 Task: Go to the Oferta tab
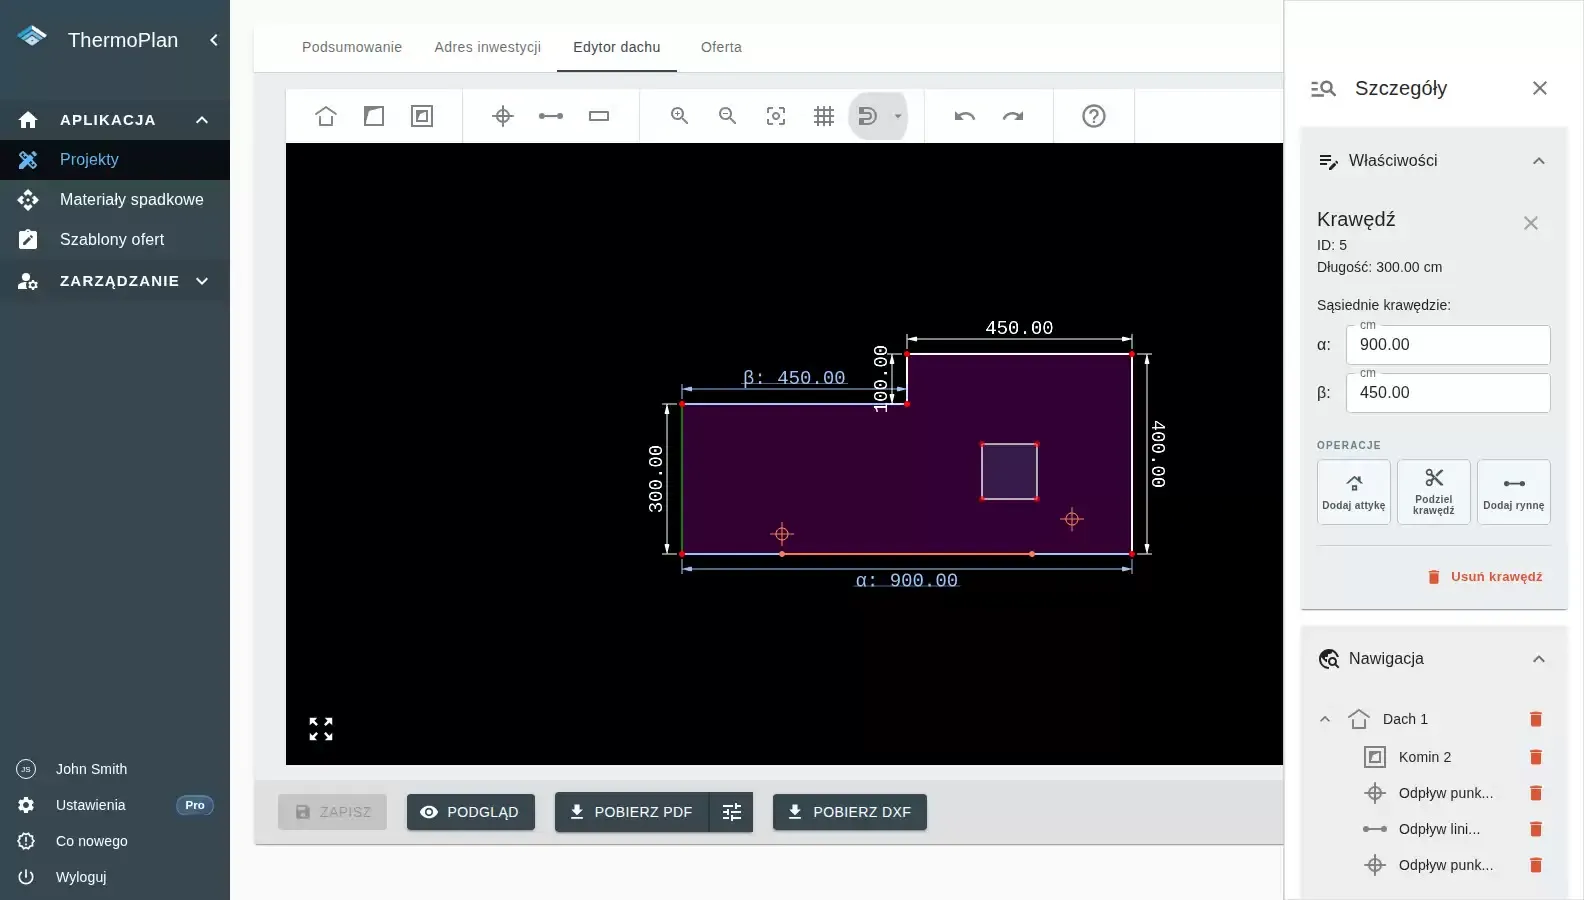point(721,47)
